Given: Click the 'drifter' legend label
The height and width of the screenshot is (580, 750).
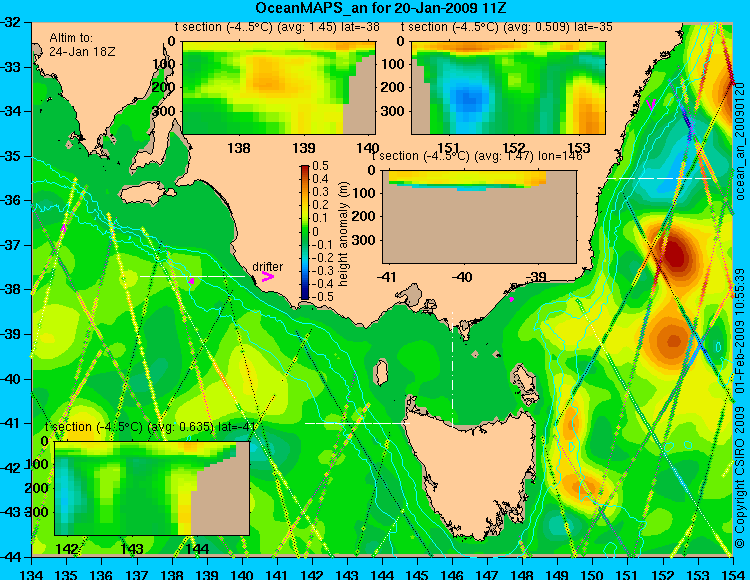Looking at the screenshot, I should [x=267, y=266].
